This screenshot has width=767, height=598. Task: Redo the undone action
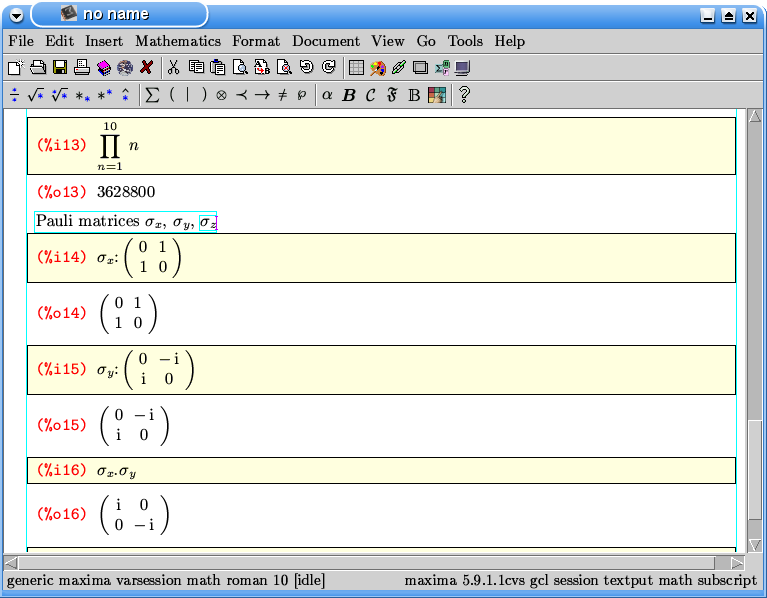coord(329,67)
